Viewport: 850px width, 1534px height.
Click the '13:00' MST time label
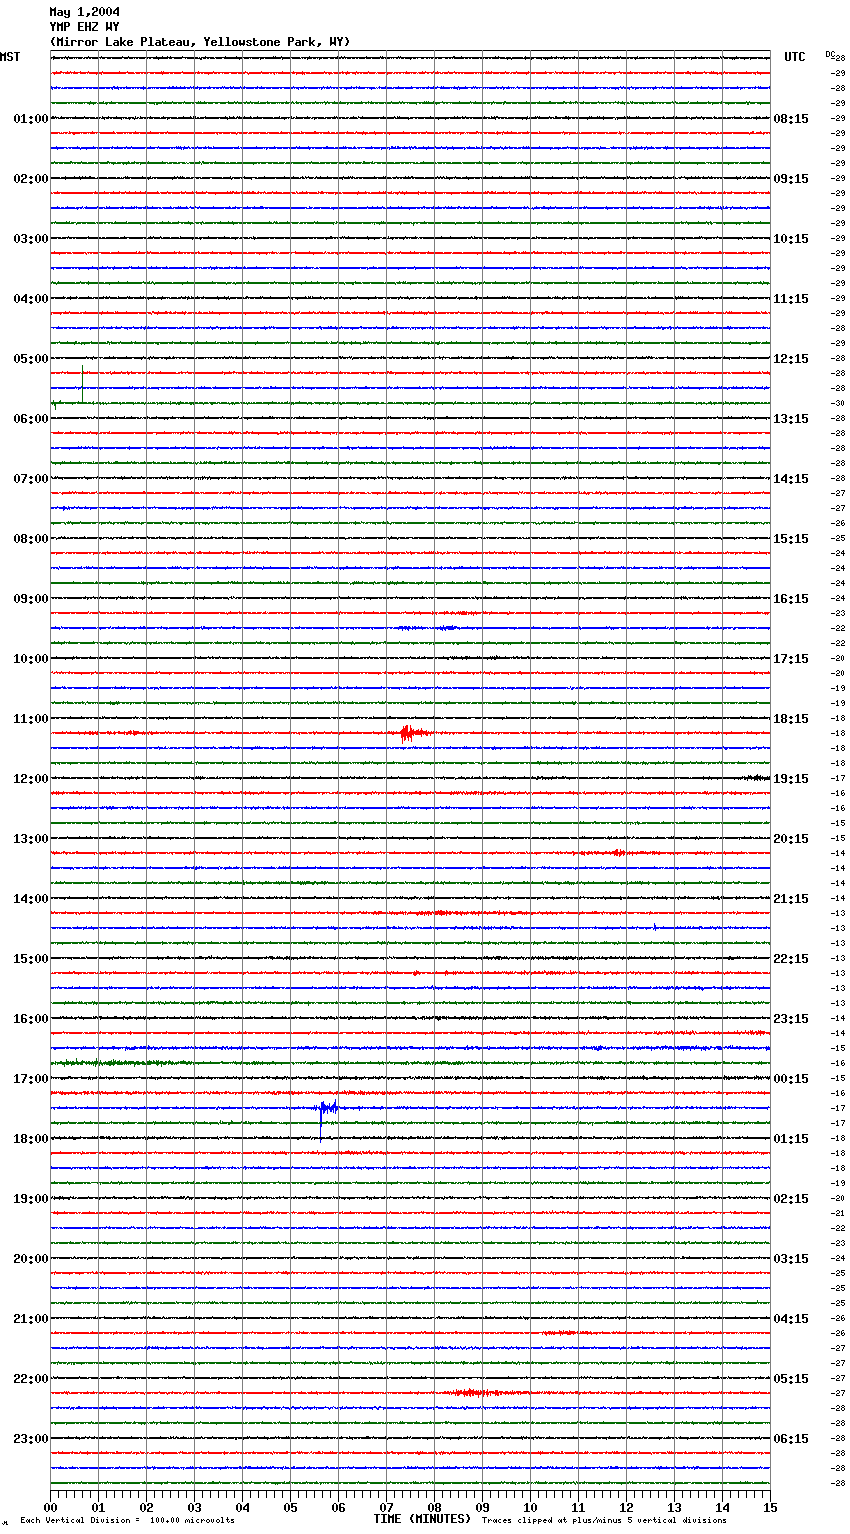(x=31, y=839)
